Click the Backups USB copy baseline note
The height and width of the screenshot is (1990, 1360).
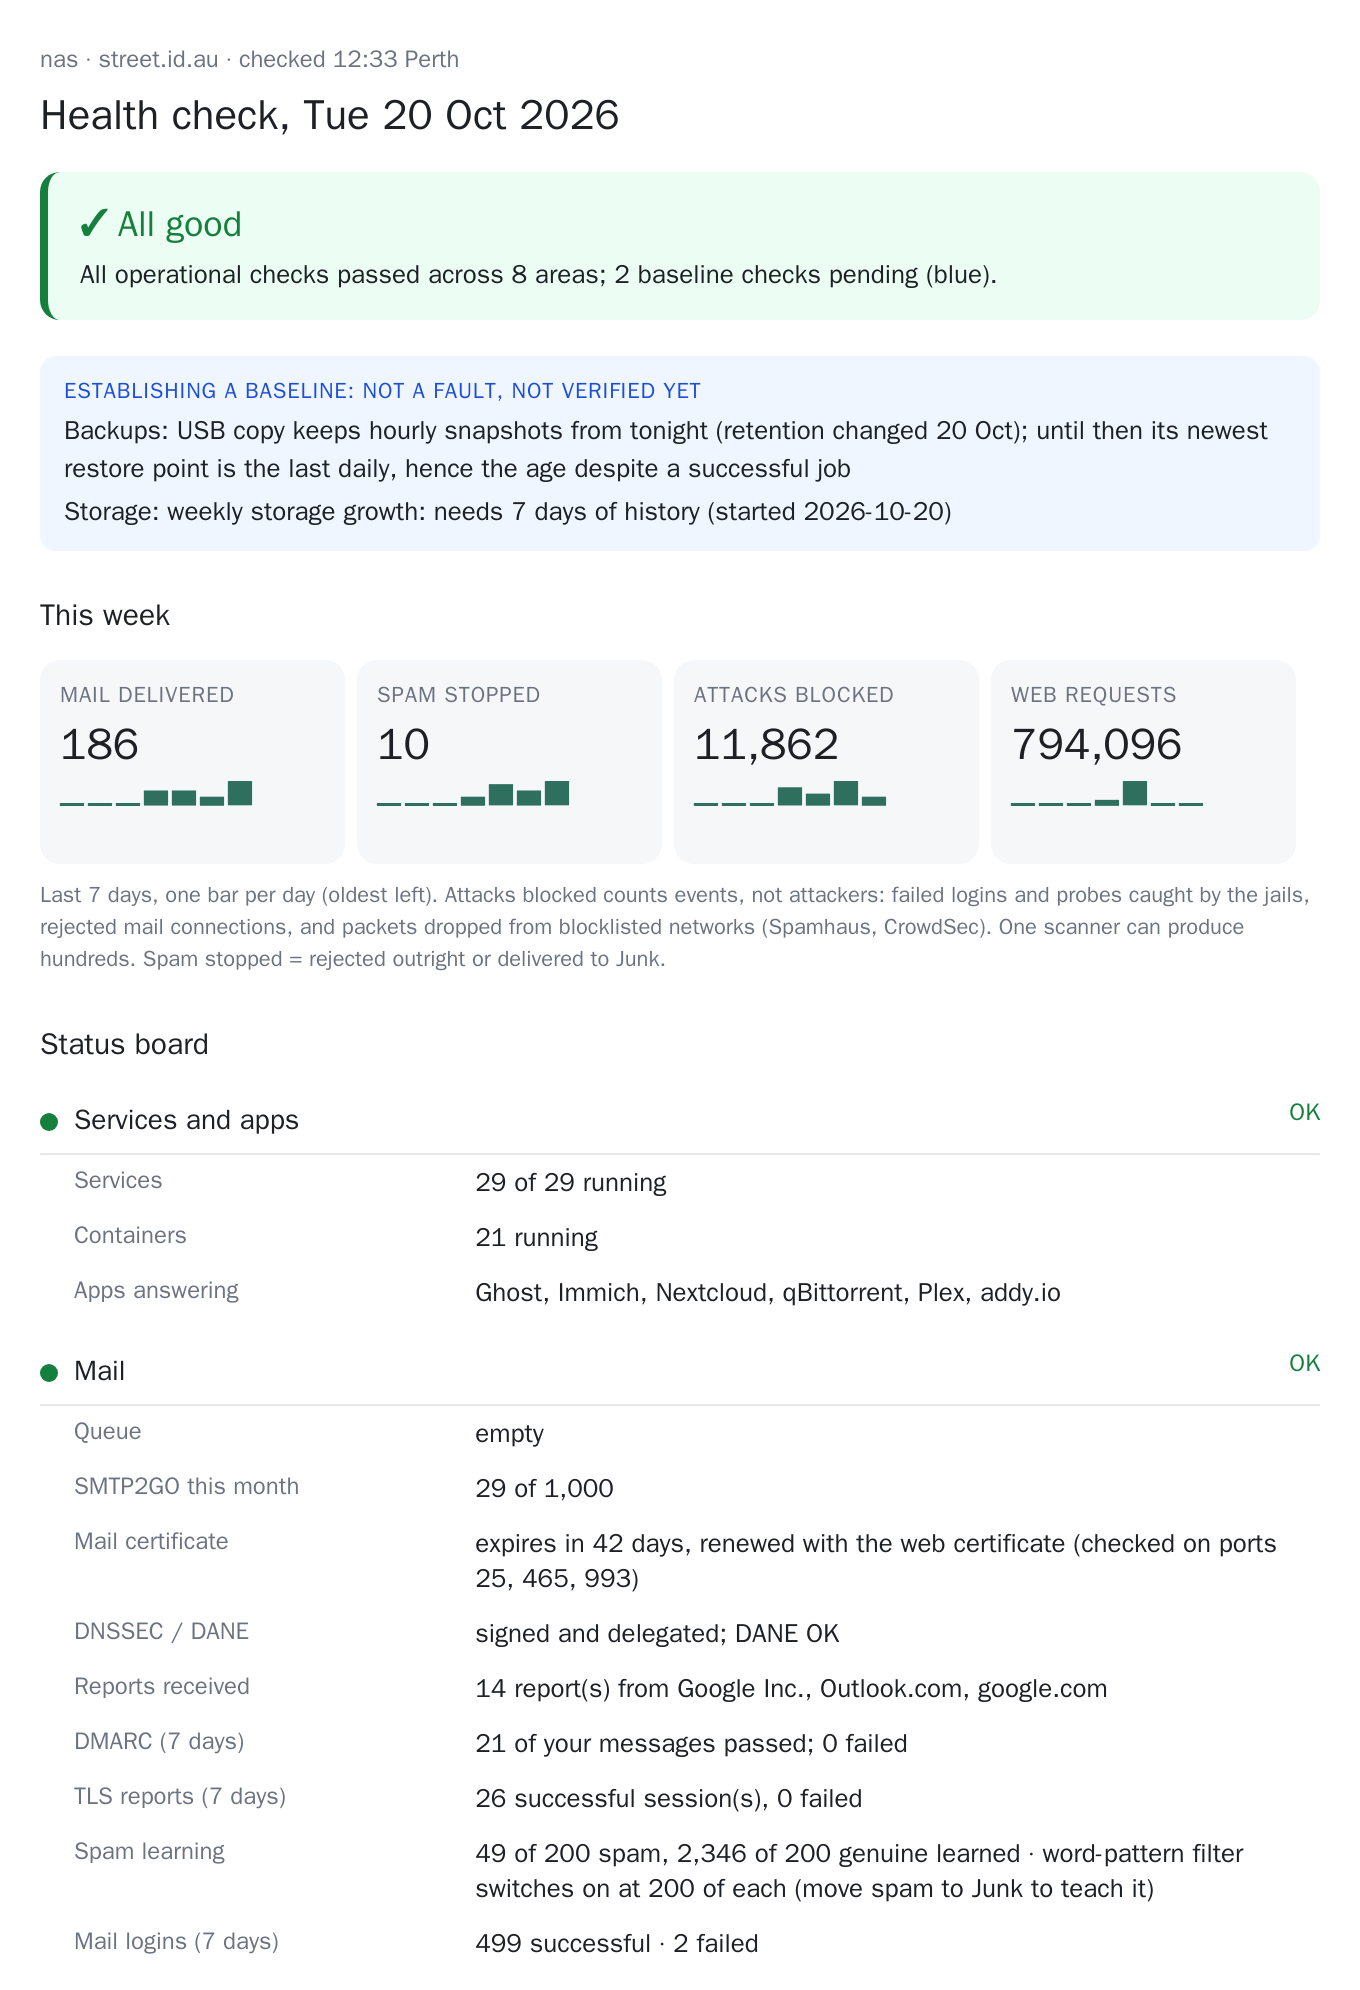[x=666, y=449]
